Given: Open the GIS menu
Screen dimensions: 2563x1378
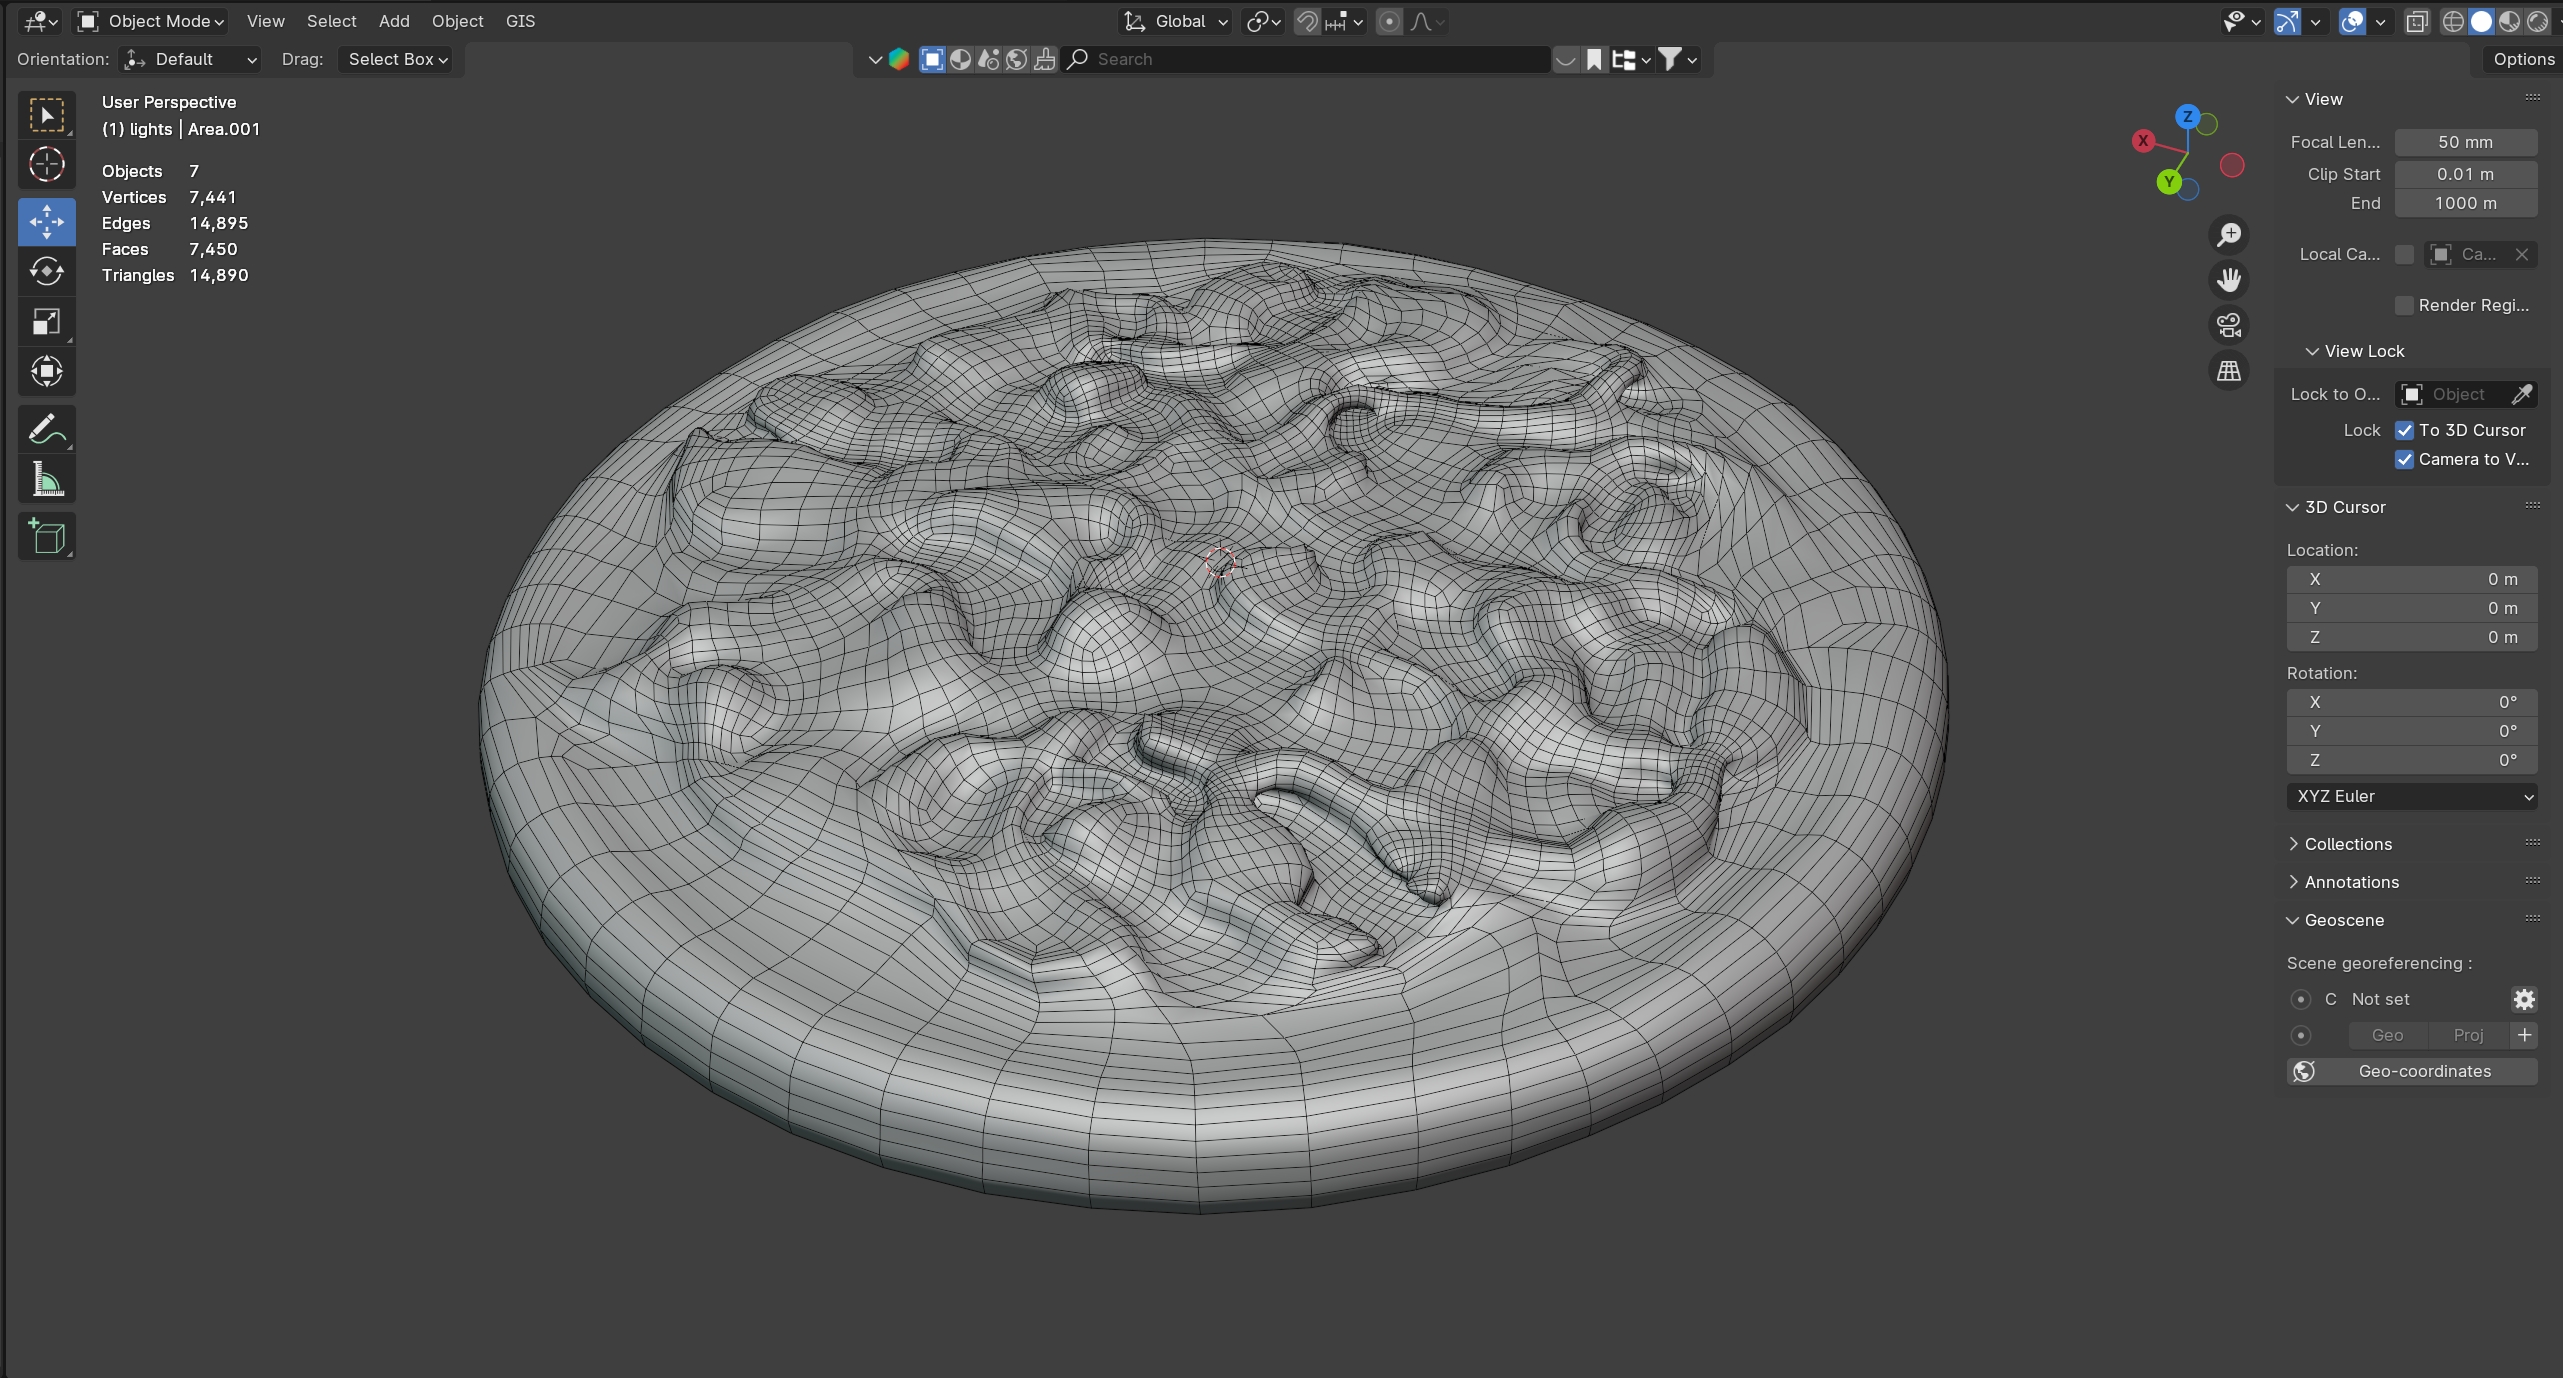Looking at the screenshot, I should click(x=520, y=21).
